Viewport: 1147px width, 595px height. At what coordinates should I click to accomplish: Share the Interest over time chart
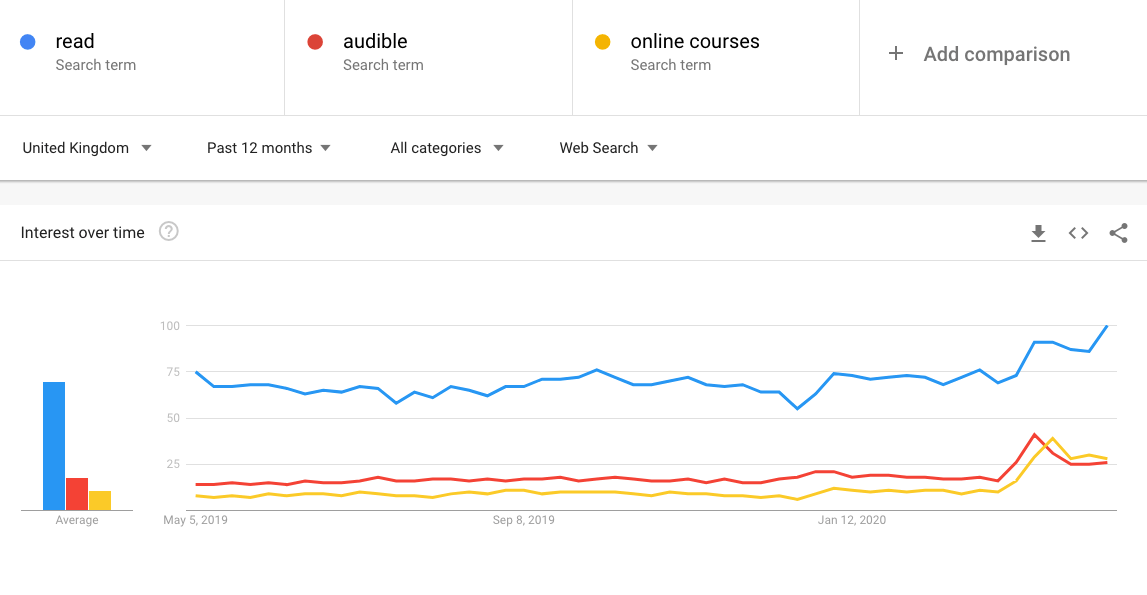point(1118,233)
